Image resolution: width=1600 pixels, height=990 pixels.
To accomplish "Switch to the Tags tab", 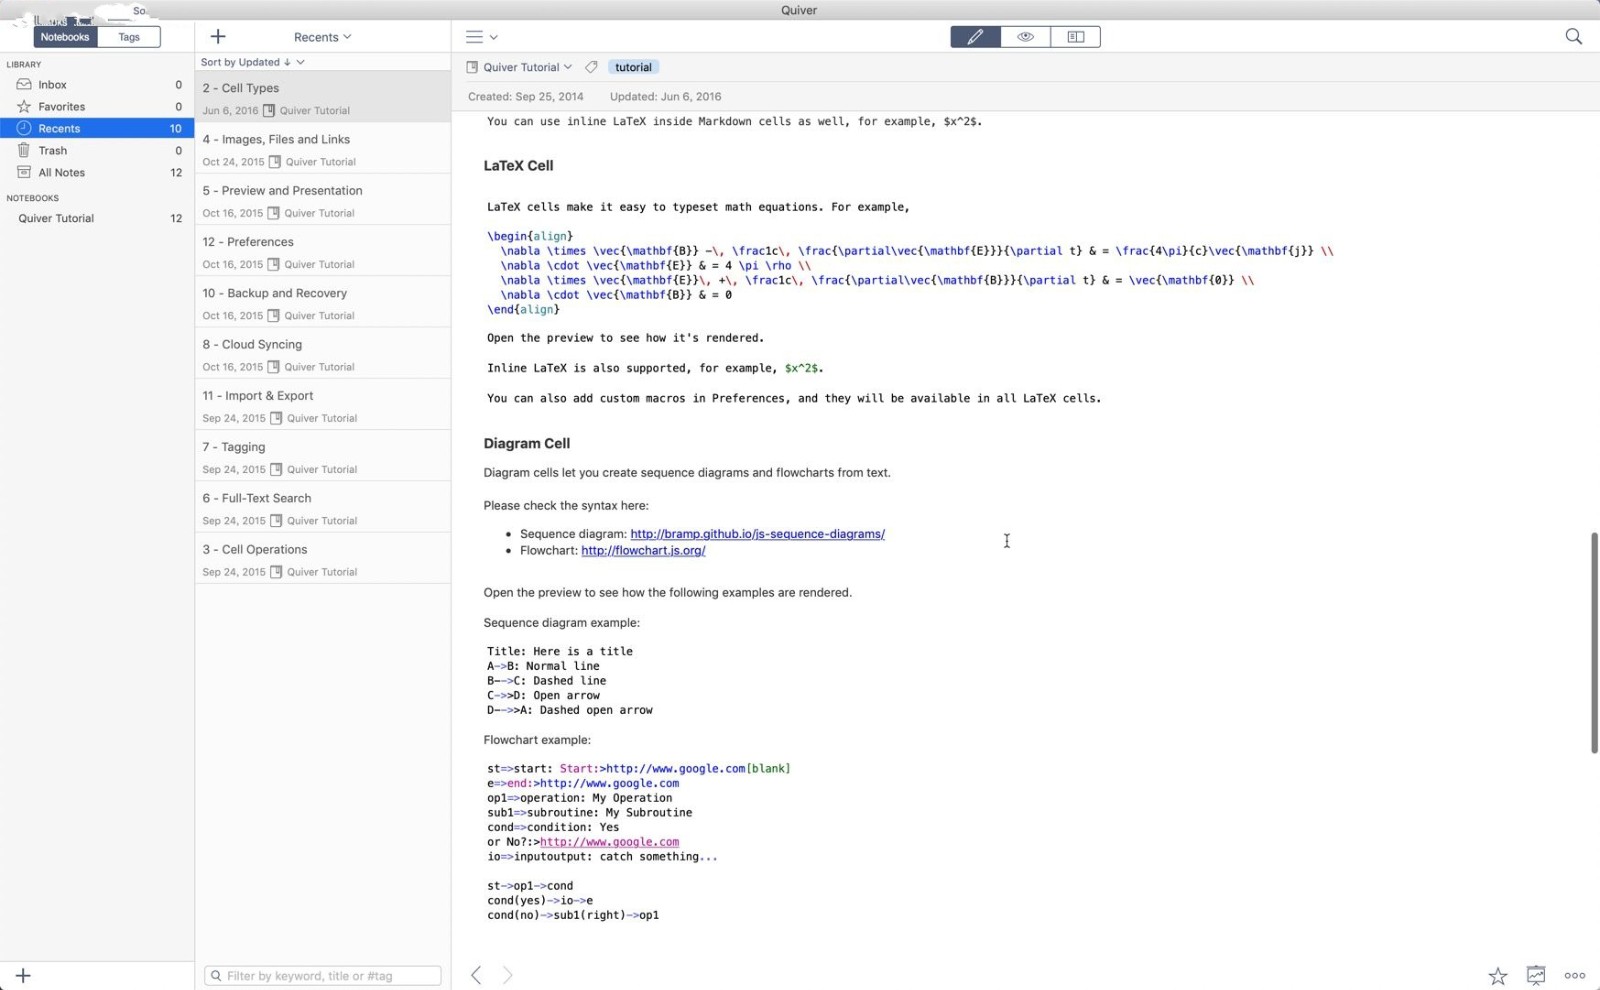I will (x=129, y=37).
